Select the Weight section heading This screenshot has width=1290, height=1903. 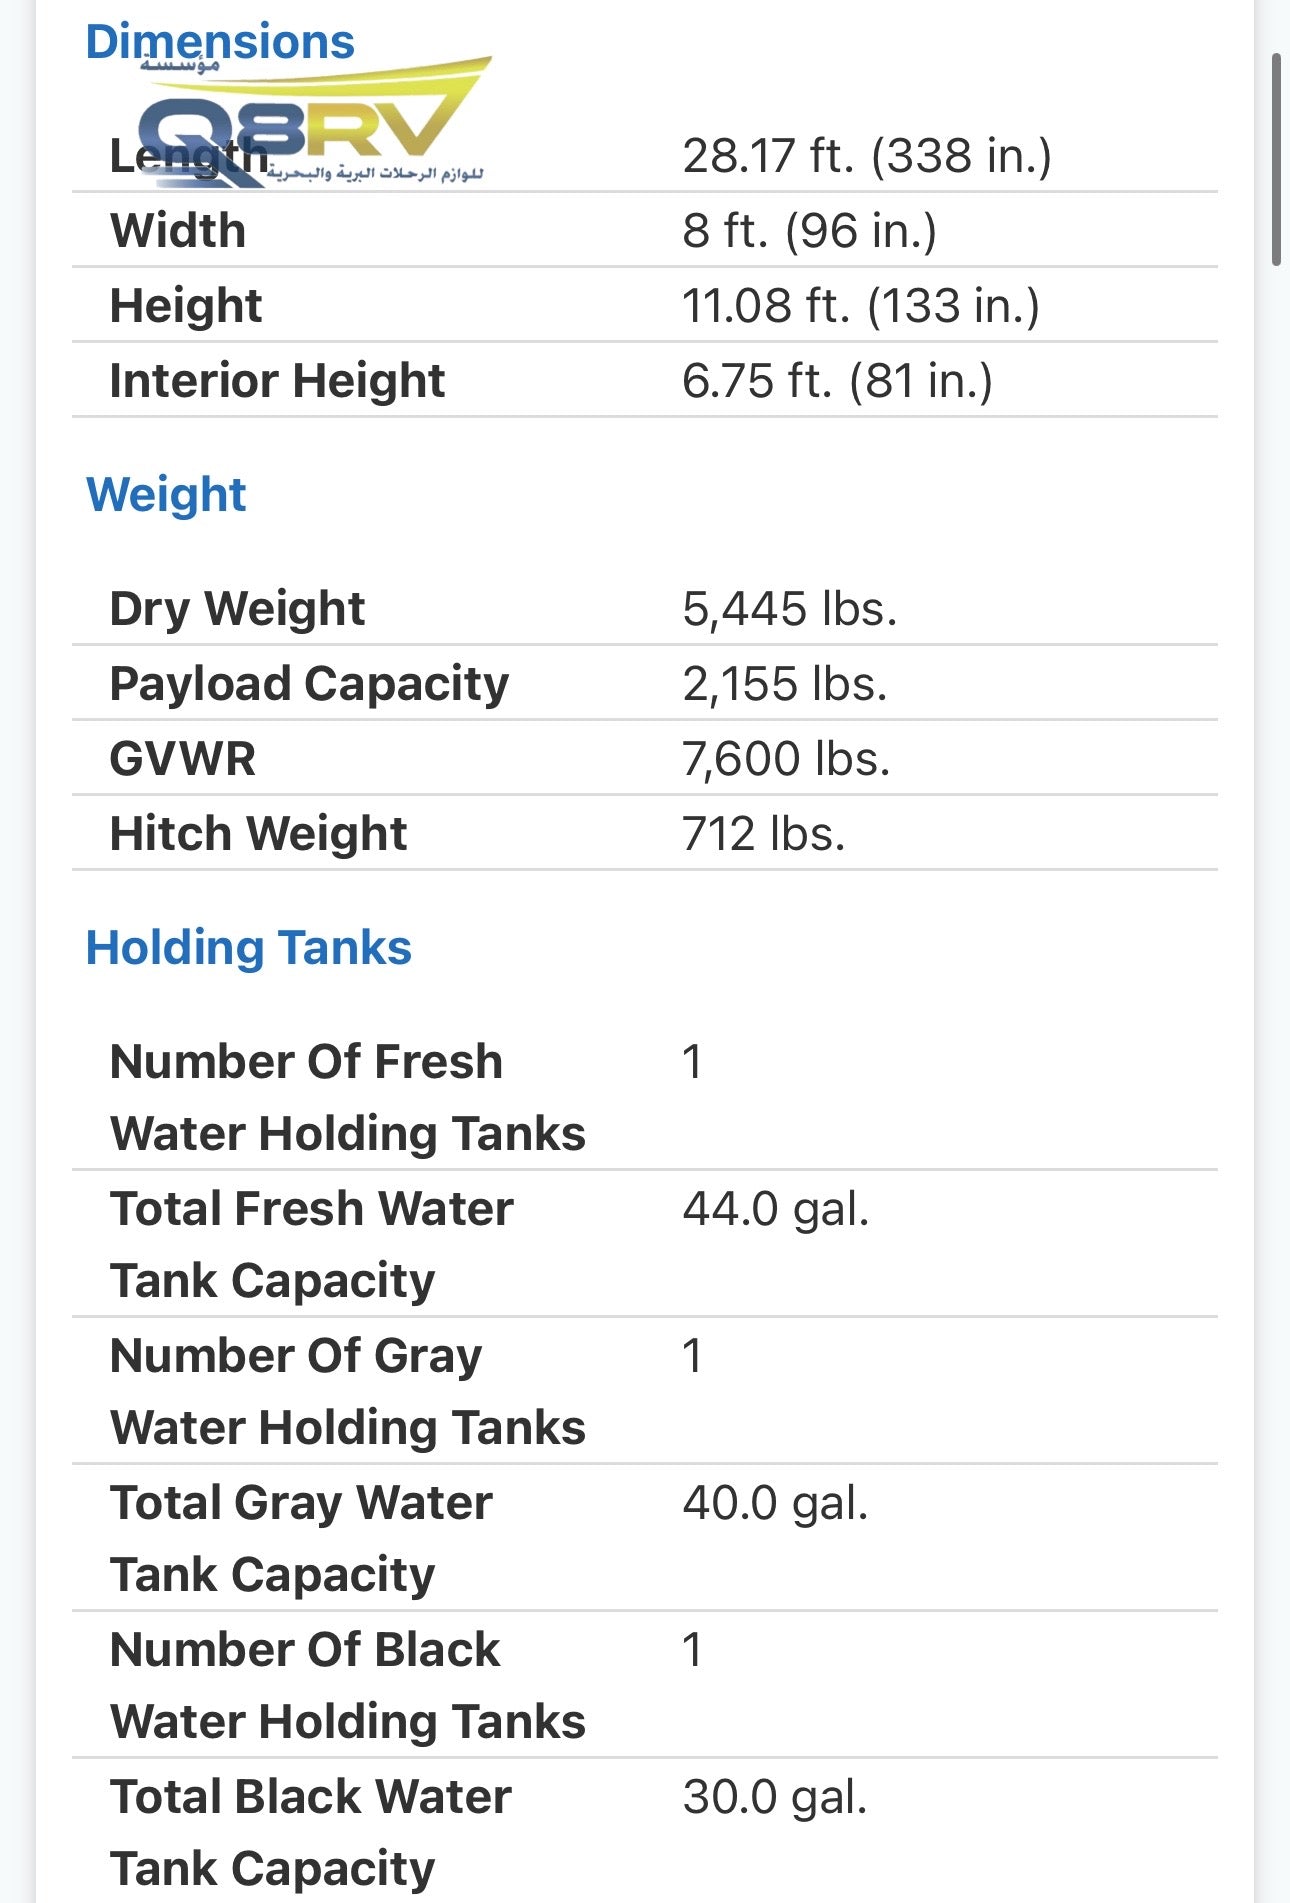[166, 495]
